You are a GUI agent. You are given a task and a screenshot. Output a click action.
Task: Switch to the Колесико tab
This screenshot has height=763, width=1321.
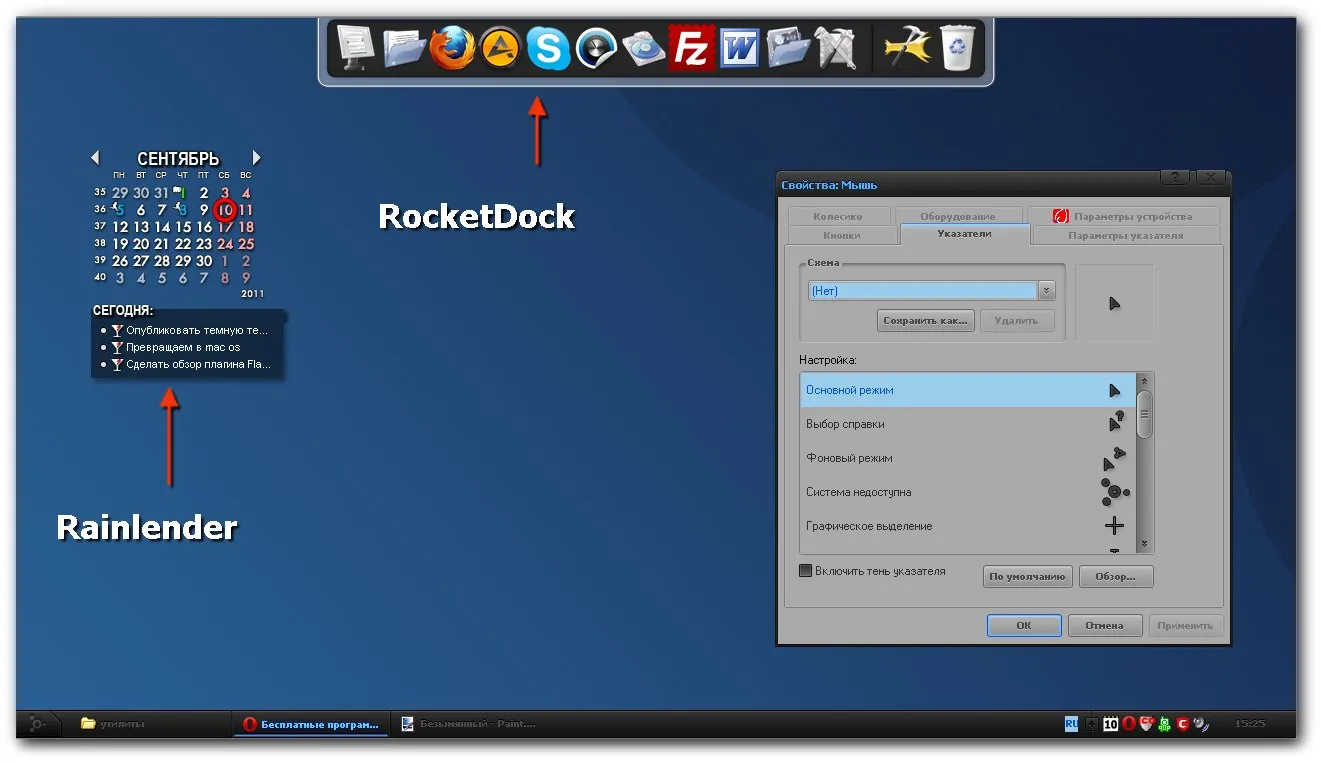838,216
